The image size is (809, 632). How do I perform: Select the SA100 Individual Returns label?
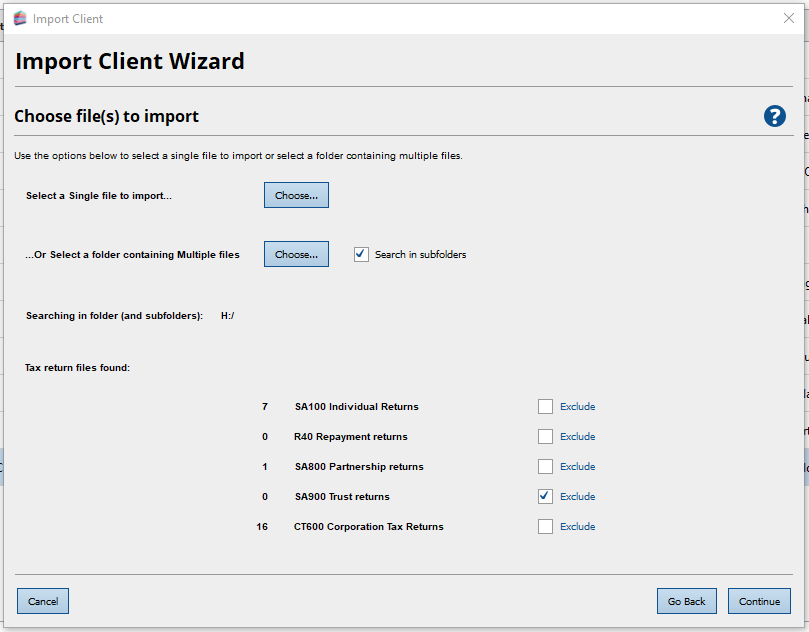point(356,407)
